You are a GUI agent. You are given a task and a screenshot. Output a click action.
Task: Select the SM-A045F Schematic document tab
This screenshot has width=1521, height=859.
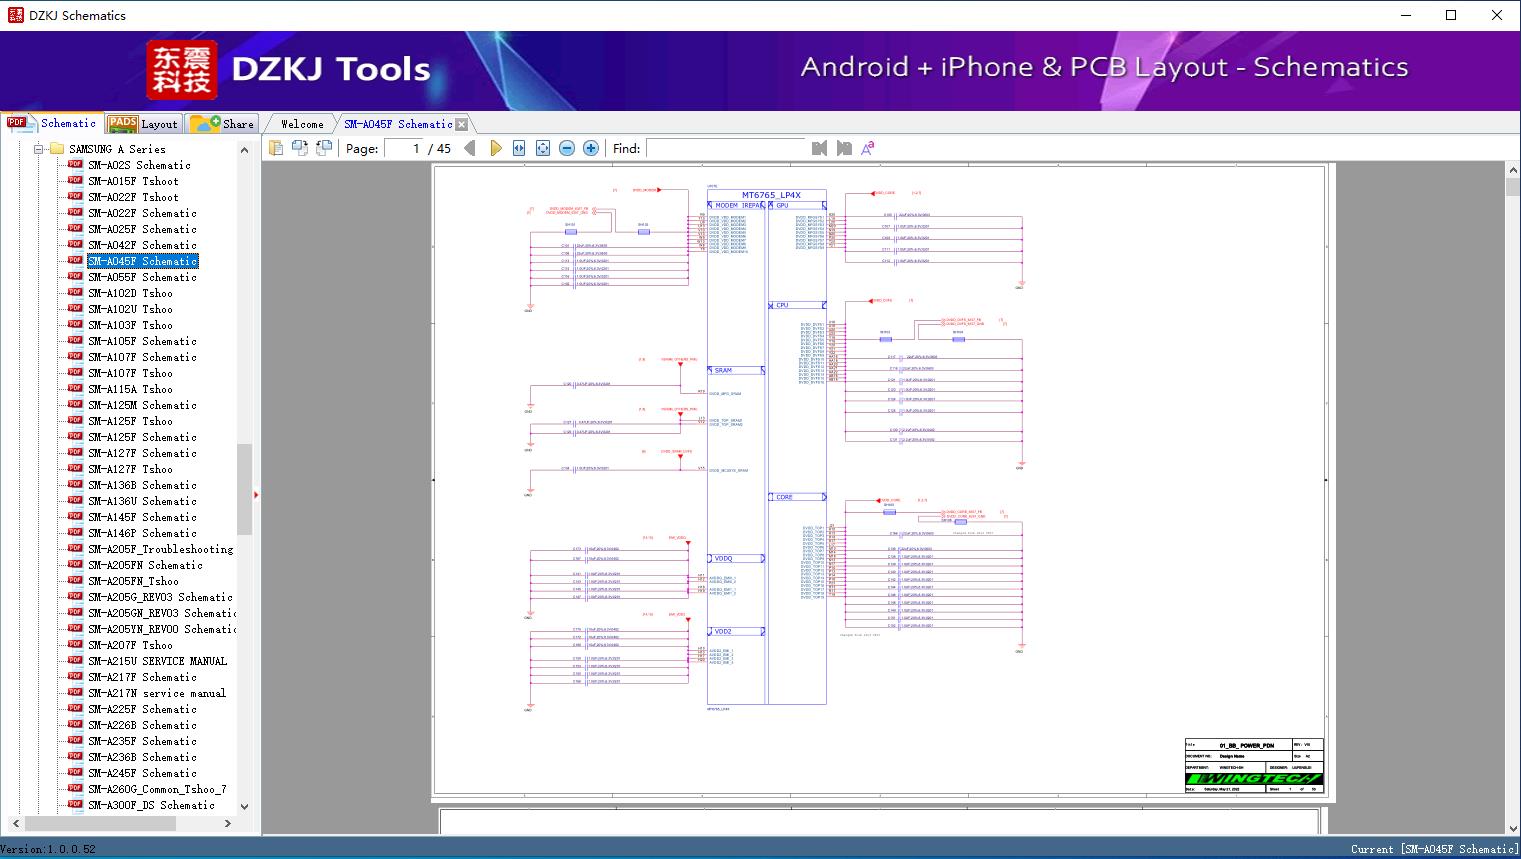click(398, 124)
